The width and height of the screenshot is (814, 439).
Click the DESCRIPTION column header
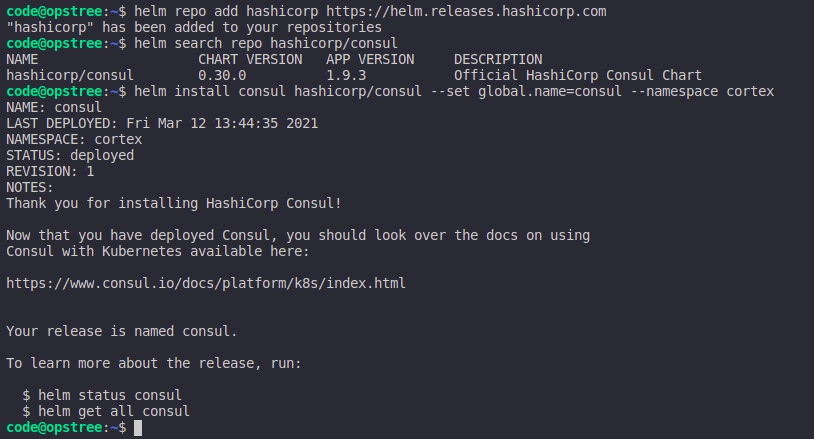click(498, 59)
